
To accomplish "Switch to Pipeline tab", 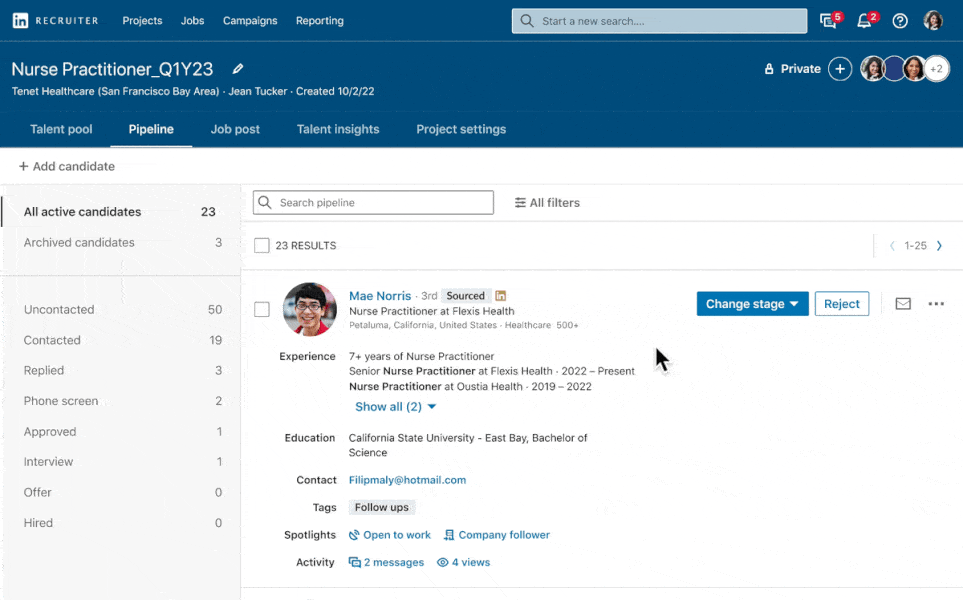I will pyautogui.click(x=151, y=129).
